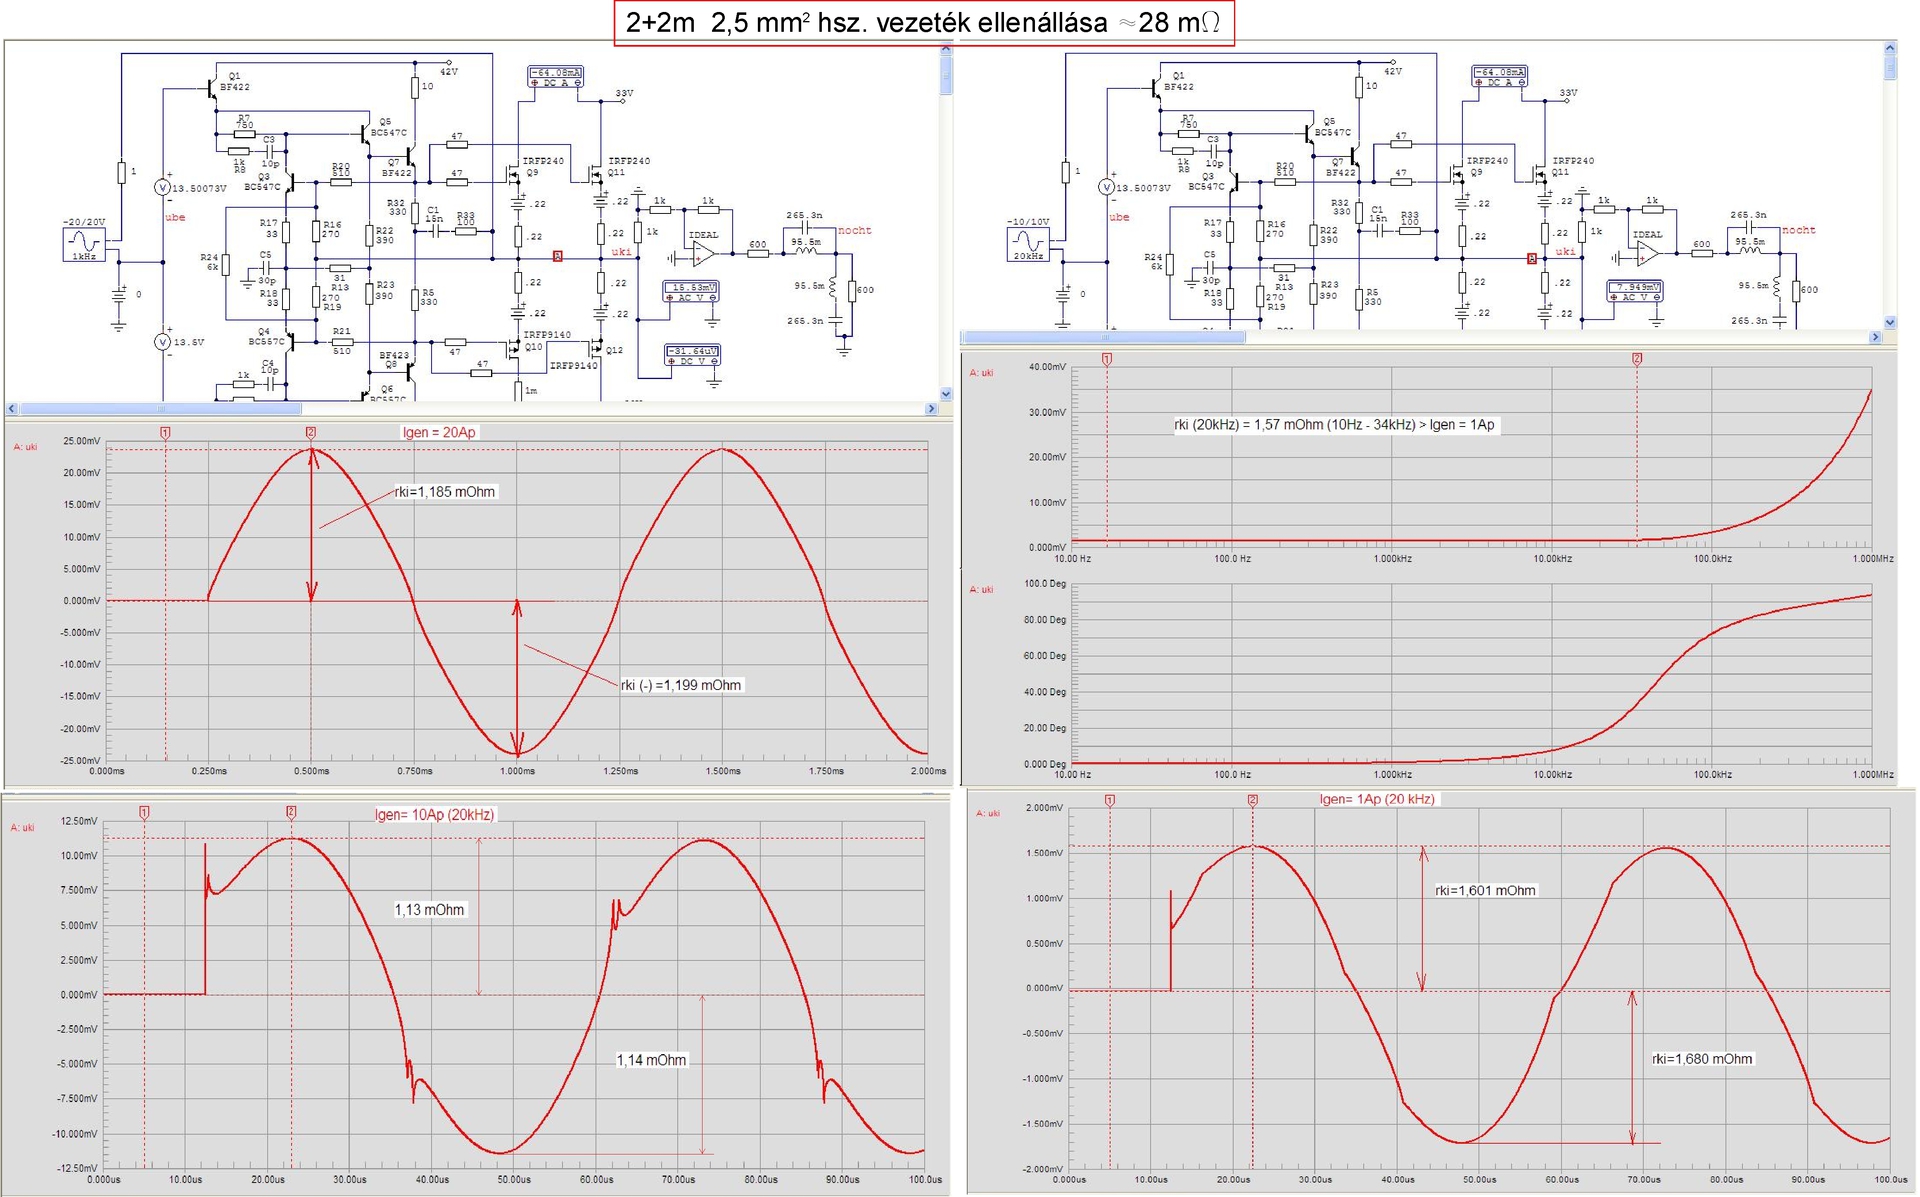Image resolution: width=1920 pixels, height=1197 pixels.
Task: Click the 1kHz signal generator in left schematic
Action: point(83,243)
